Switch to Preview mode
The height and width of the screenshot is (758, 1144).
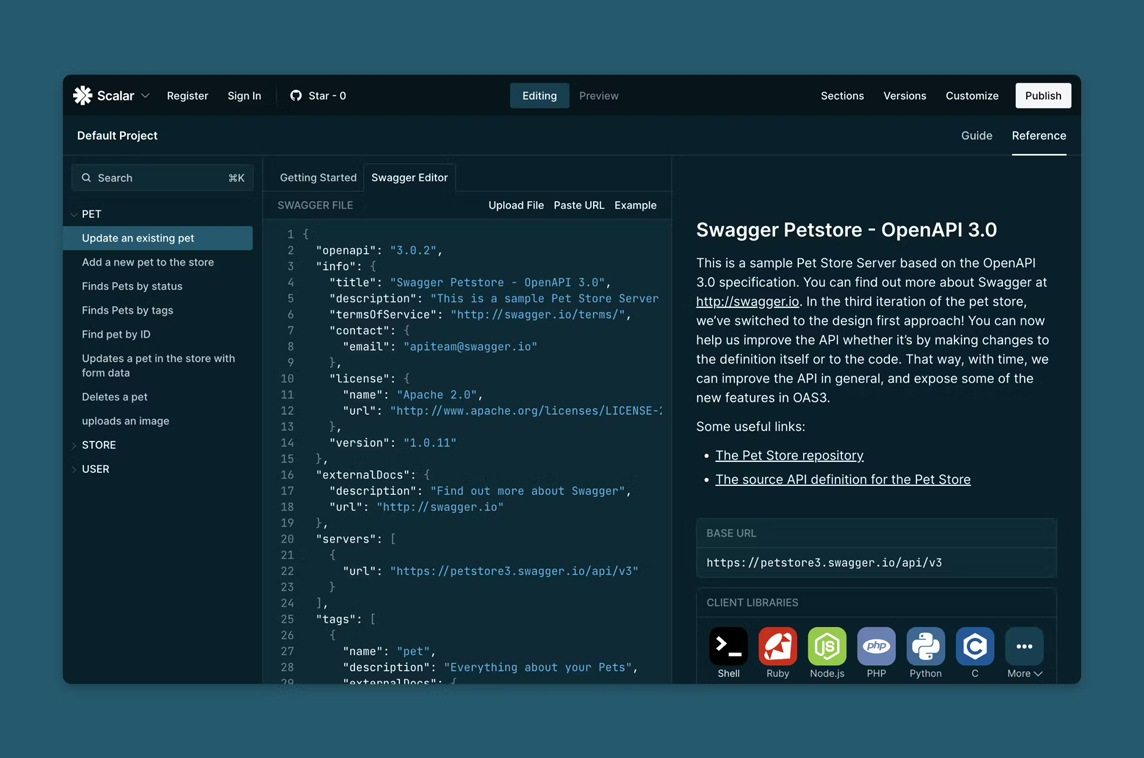(598, 95)
